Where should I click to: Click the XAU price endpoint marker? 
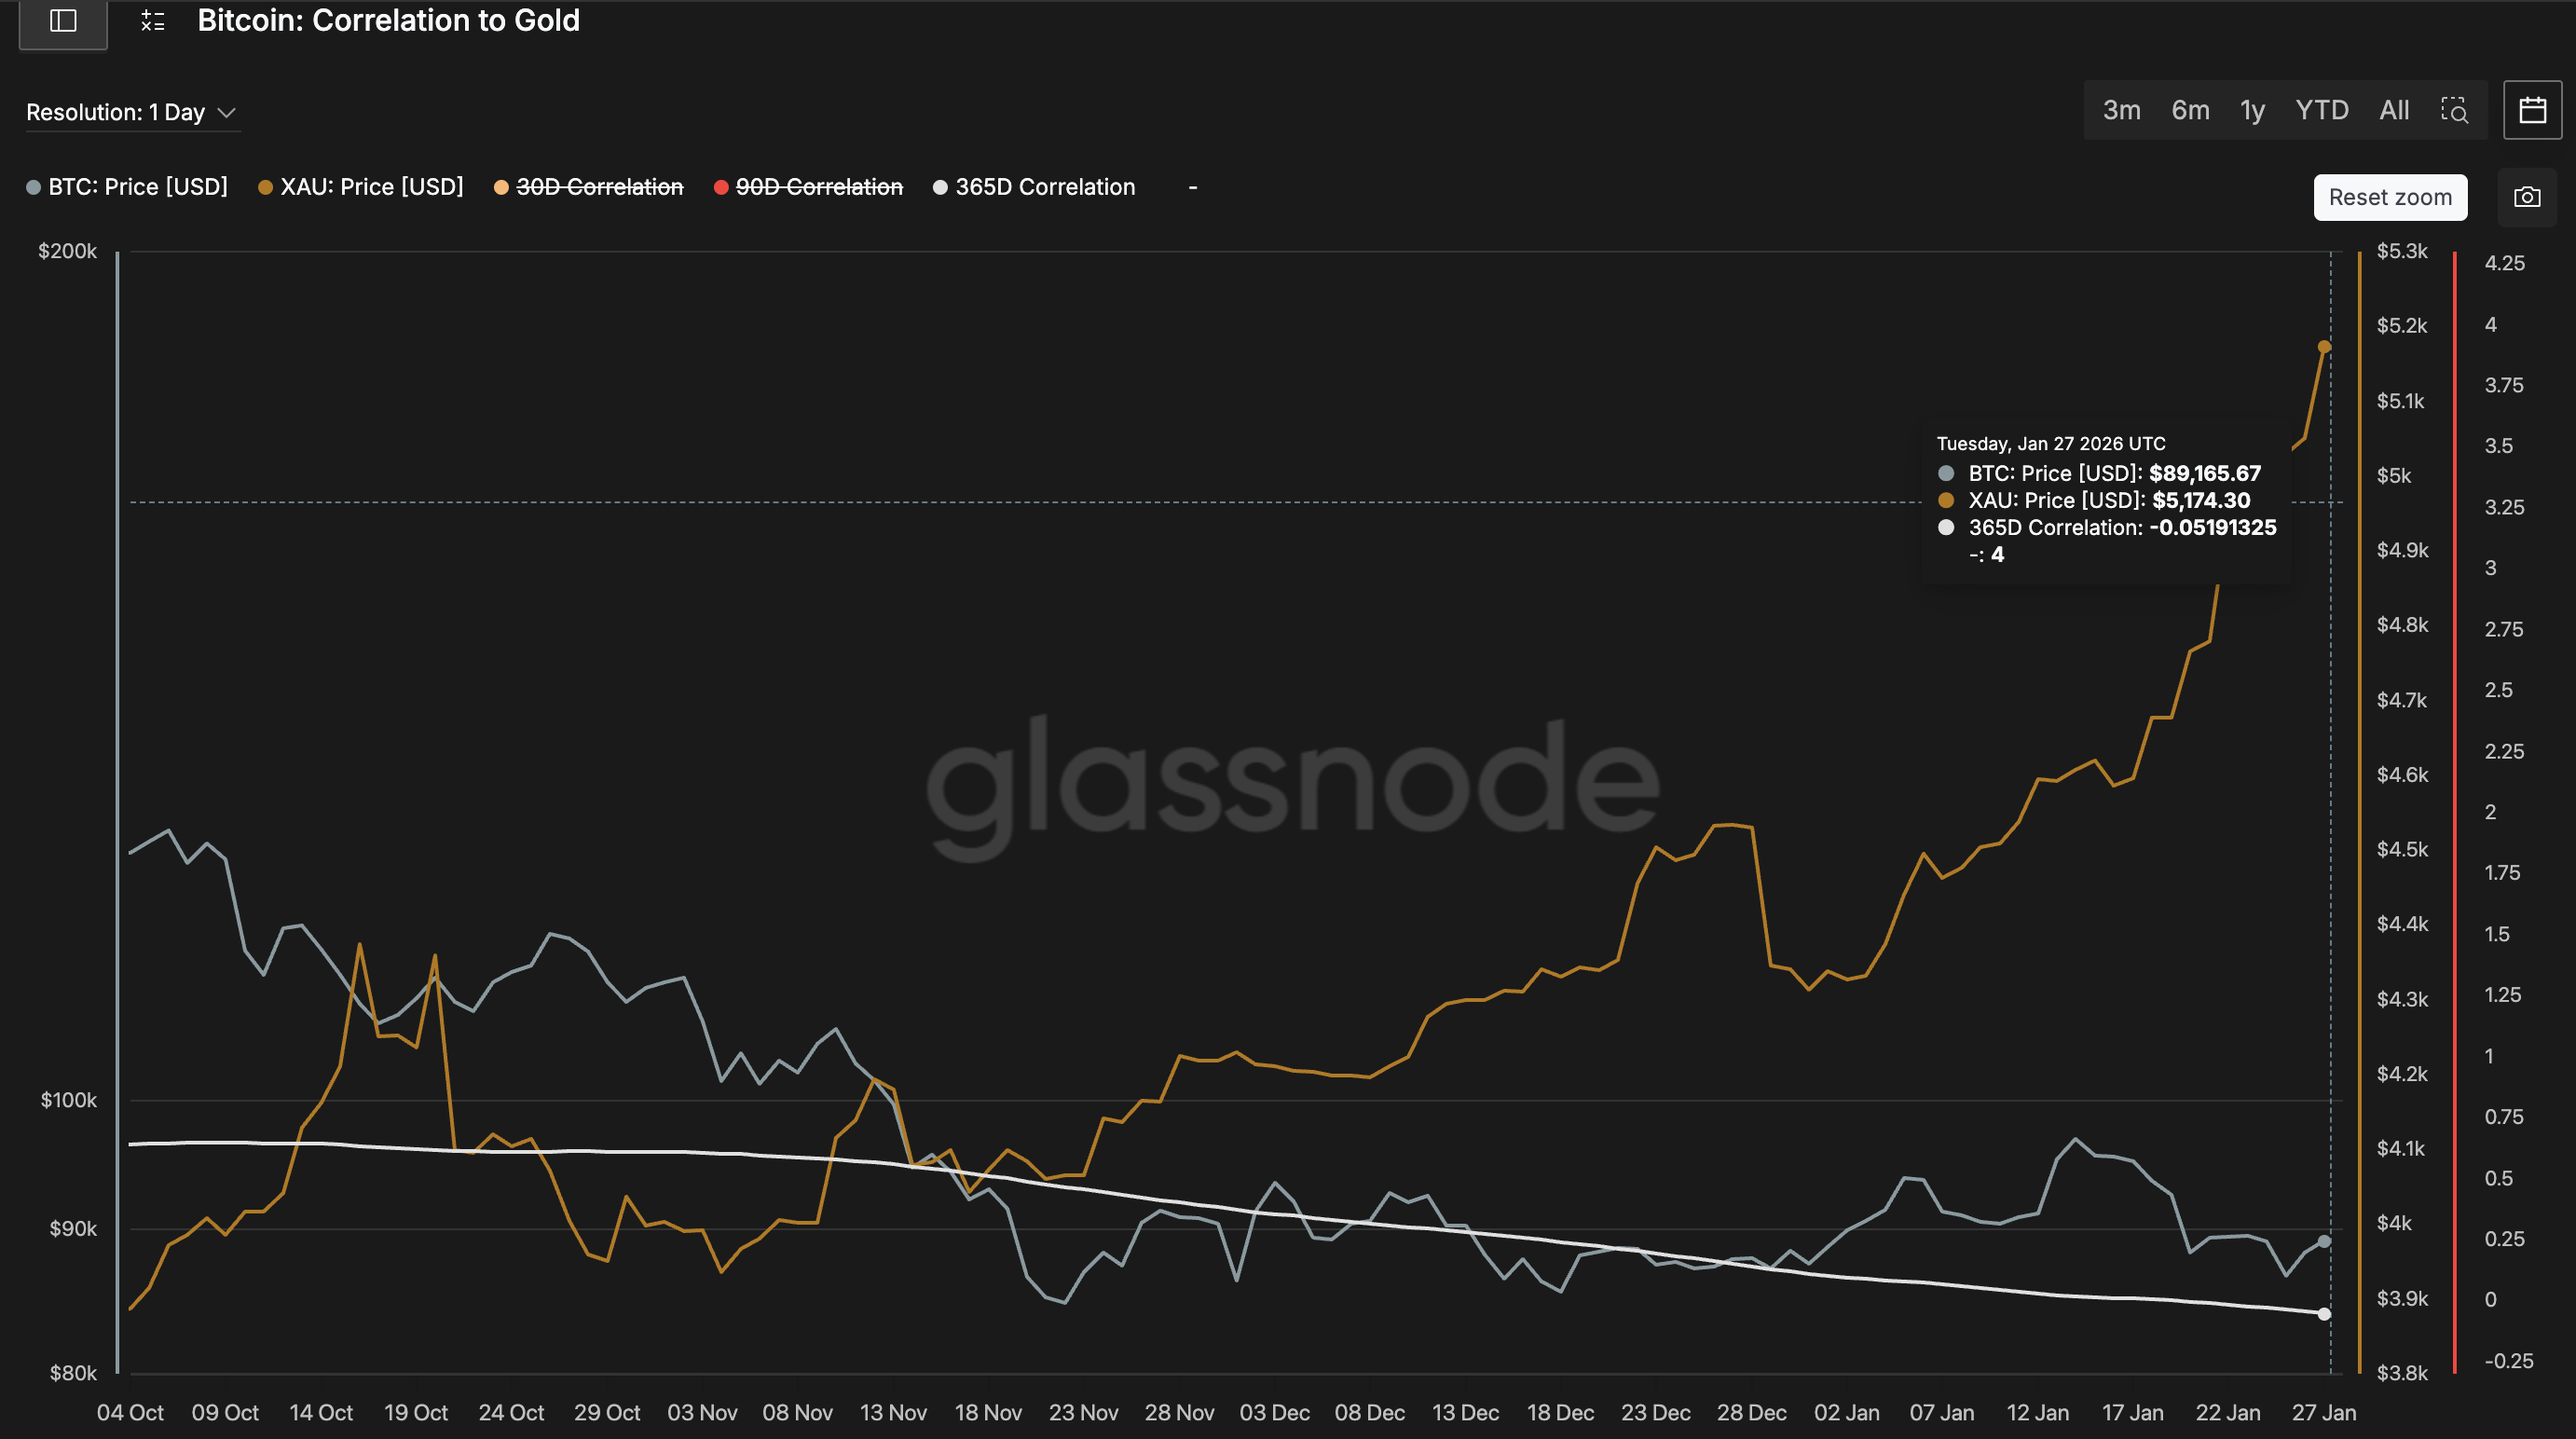2324,347
